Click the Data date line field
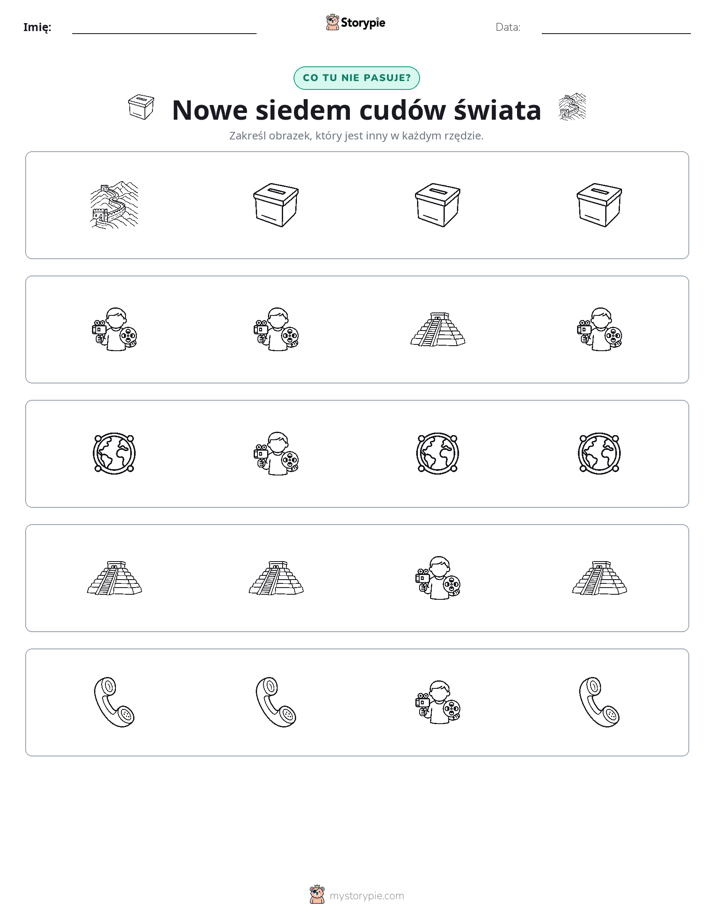The image size is (714, 924). click(616, 27)
